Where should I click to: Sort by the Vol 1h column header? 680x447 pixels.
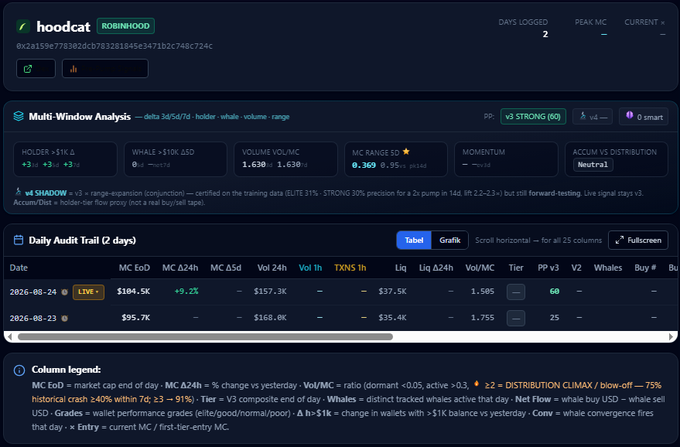pos(310,268)
